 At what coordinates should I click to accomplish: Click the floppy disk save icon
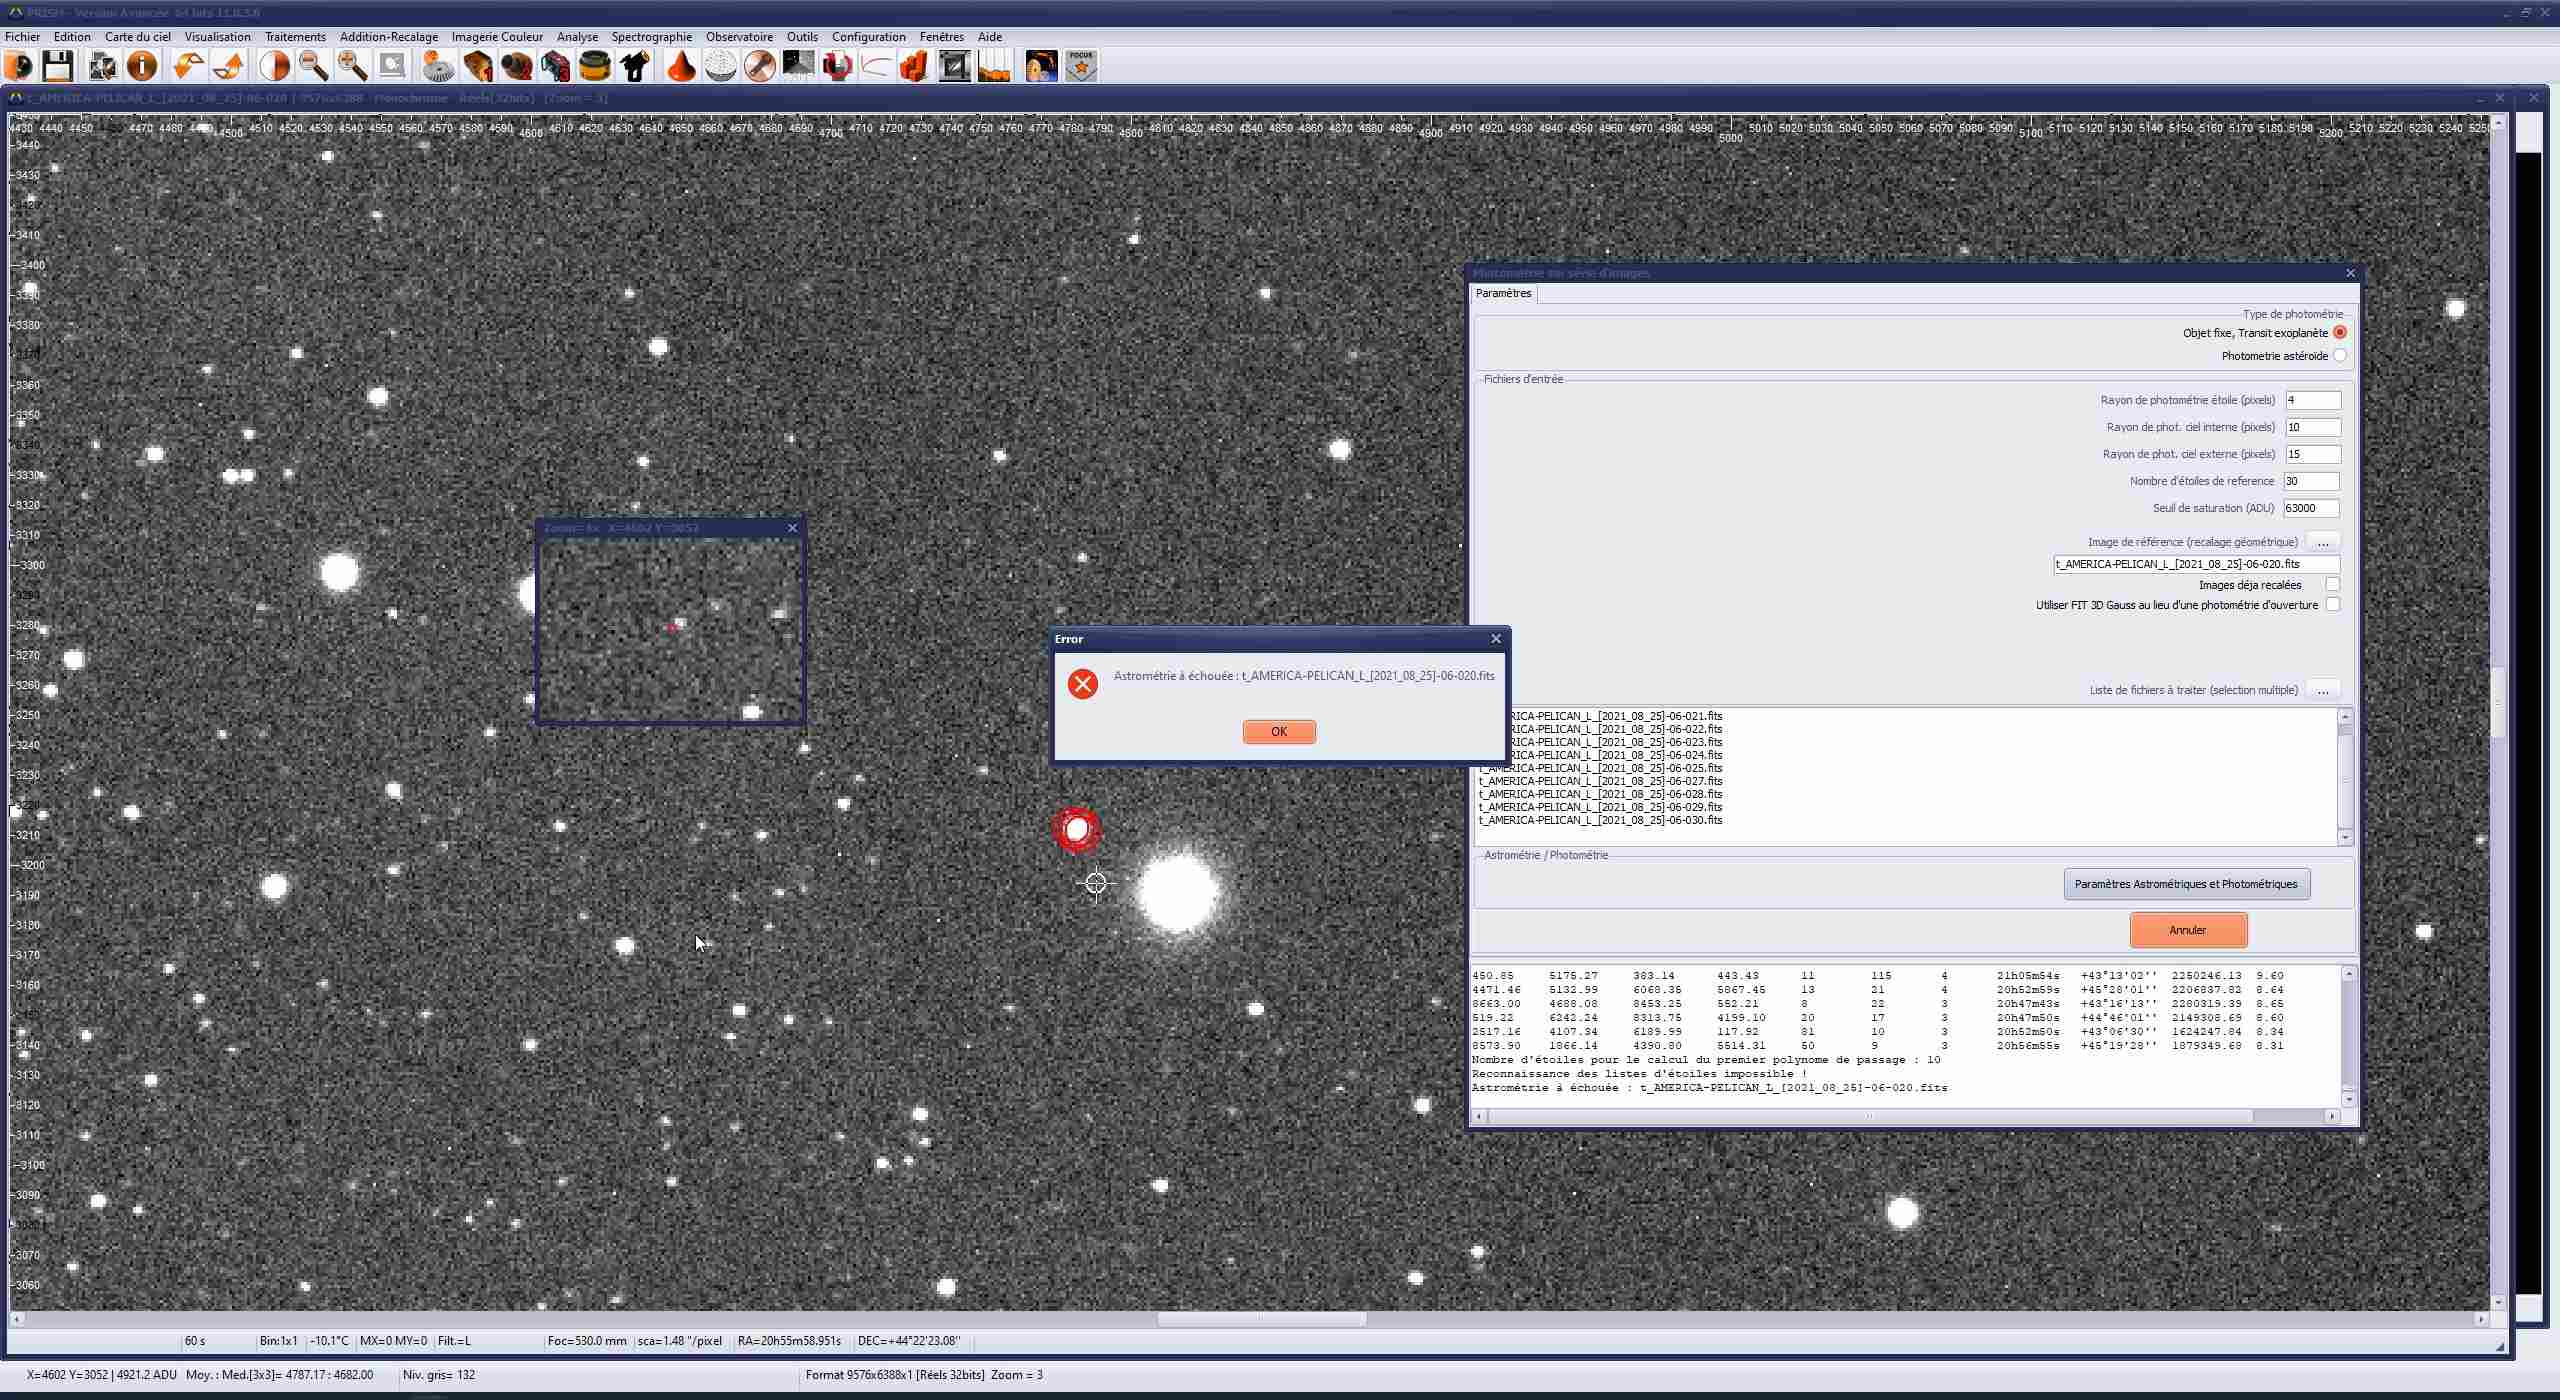coord(58,67)
